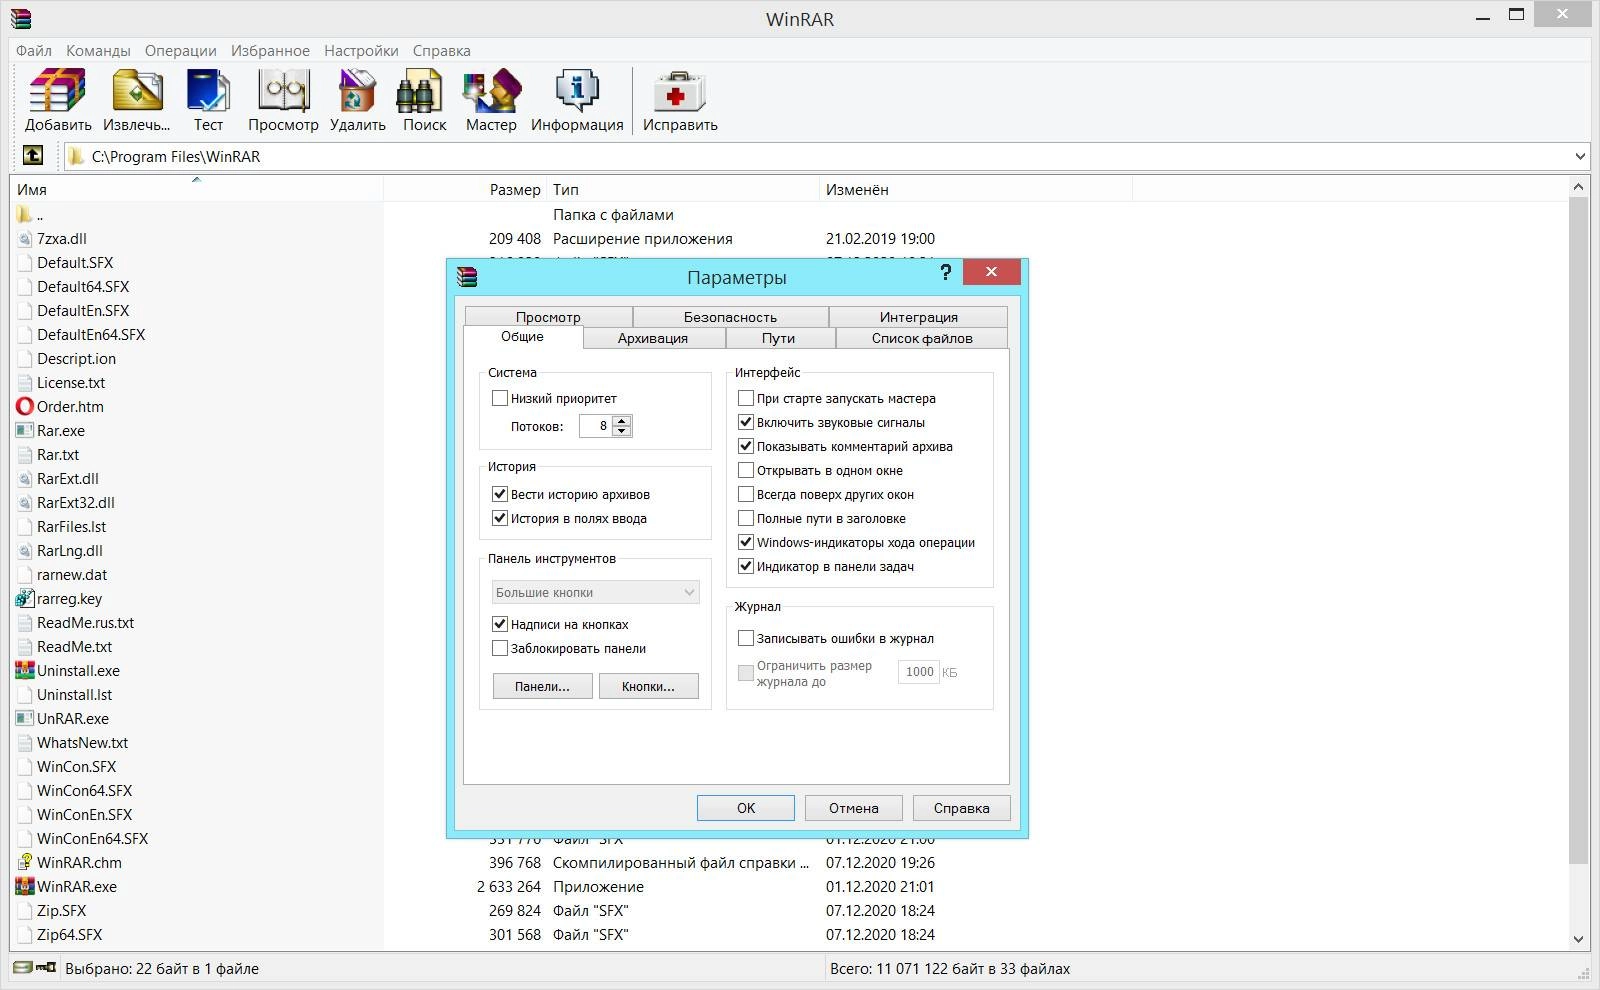
Task: Click the Извлечь toolbar icon
Action: [x=137, y=91]
